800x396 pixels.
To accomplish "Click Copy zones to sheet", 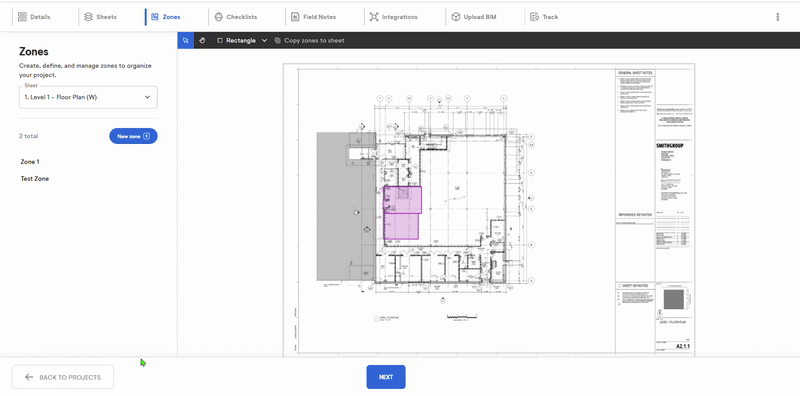I will [x=309, y=40].
